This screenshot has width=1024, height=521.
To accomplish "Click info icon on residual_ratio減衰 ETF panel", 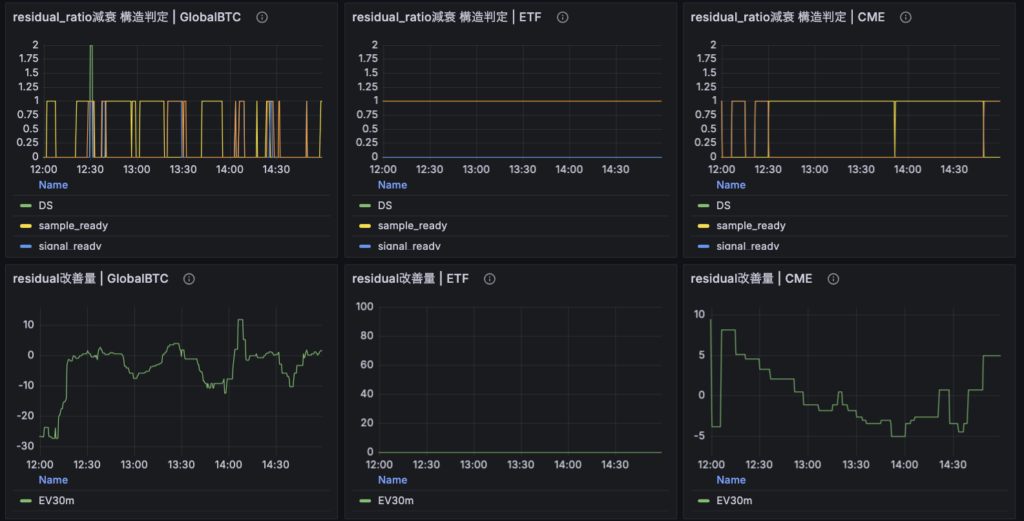I will click(x=563, y=18).
